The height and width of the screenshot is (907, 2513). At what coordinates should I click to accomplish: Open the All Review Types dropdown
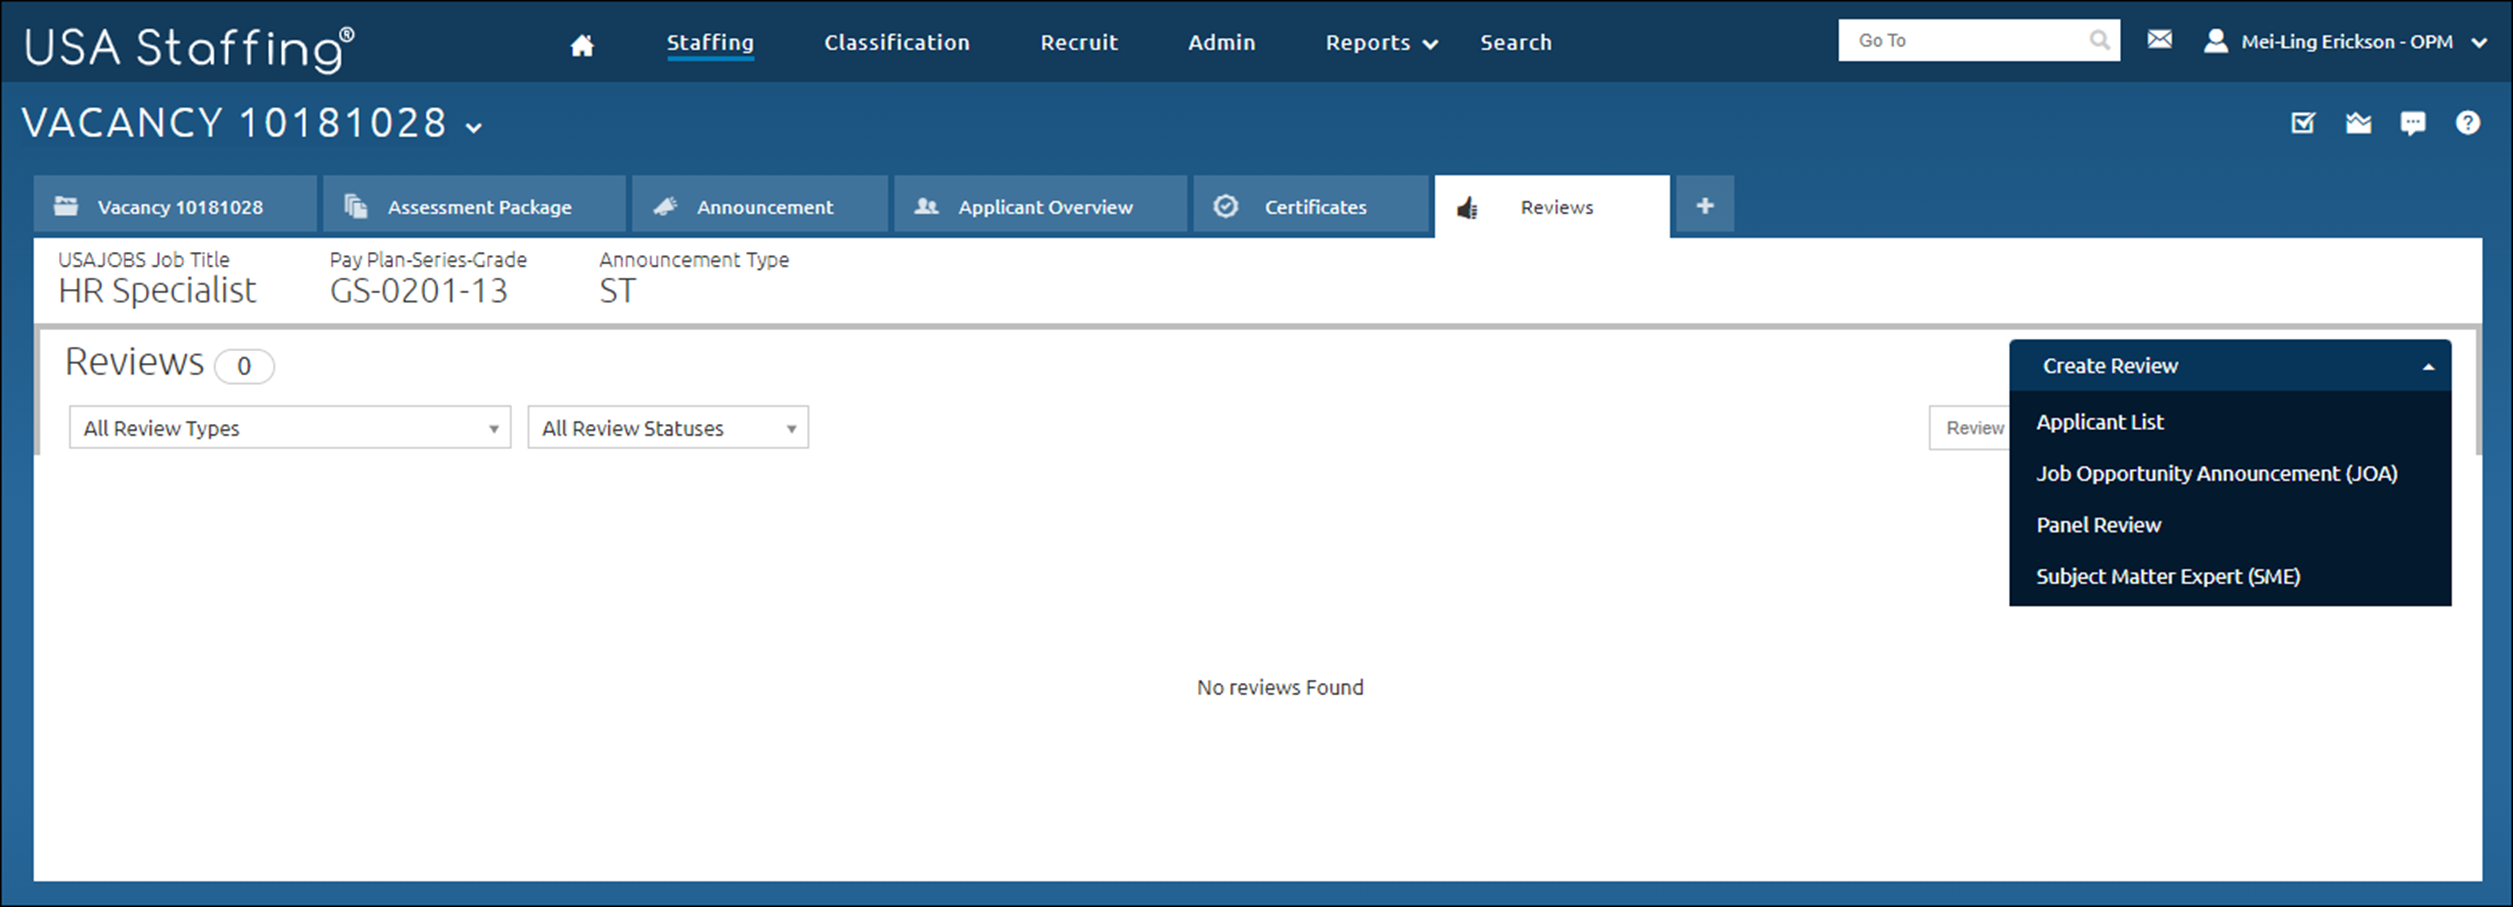[x=290, y=427]
